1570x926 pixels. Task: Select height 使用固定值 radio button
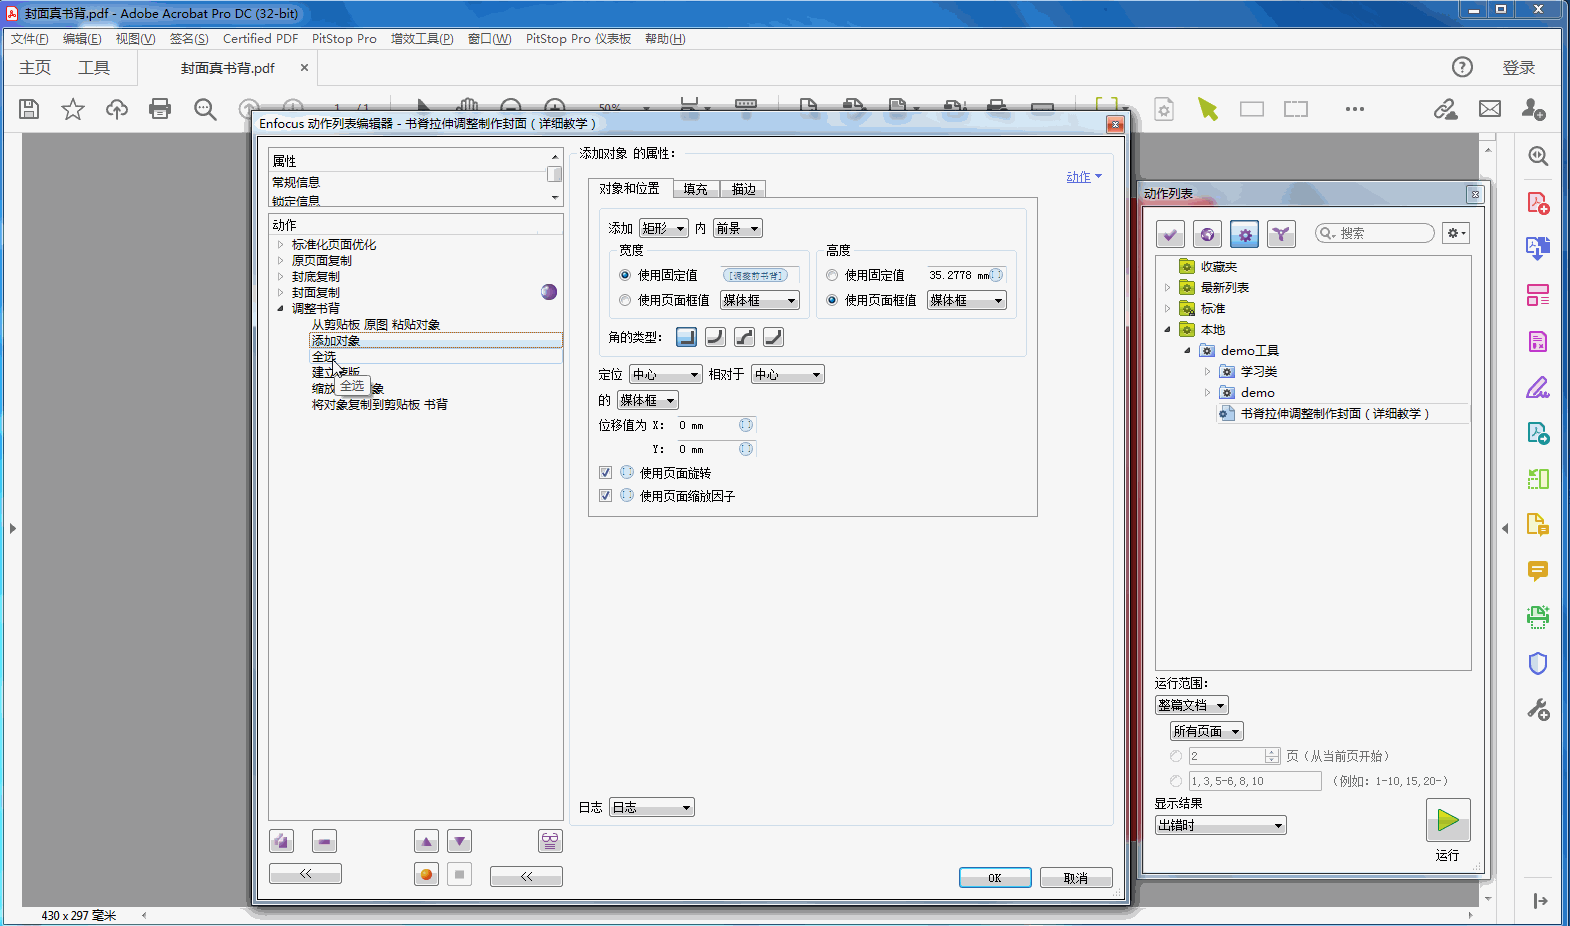(832, 275)
